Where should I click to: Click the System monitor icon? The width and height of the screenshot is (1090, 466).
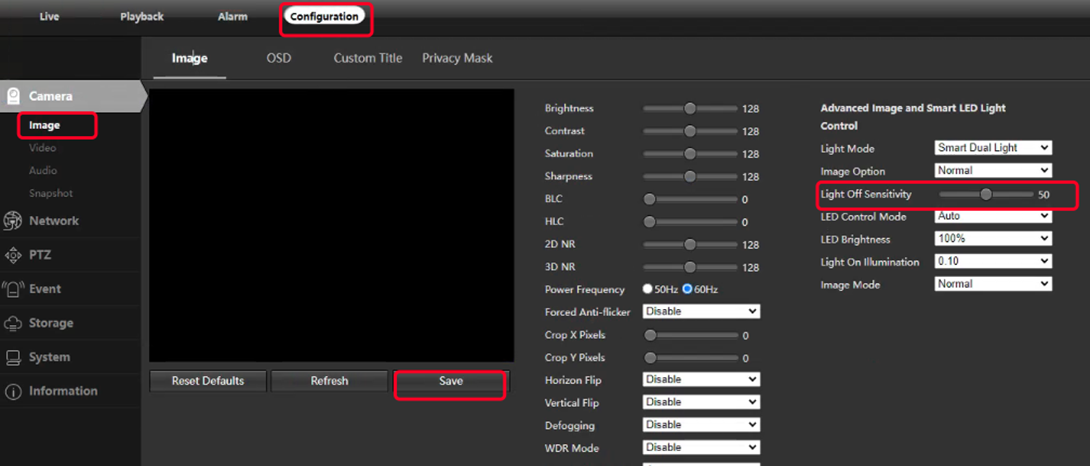click(x=13, y=357)
